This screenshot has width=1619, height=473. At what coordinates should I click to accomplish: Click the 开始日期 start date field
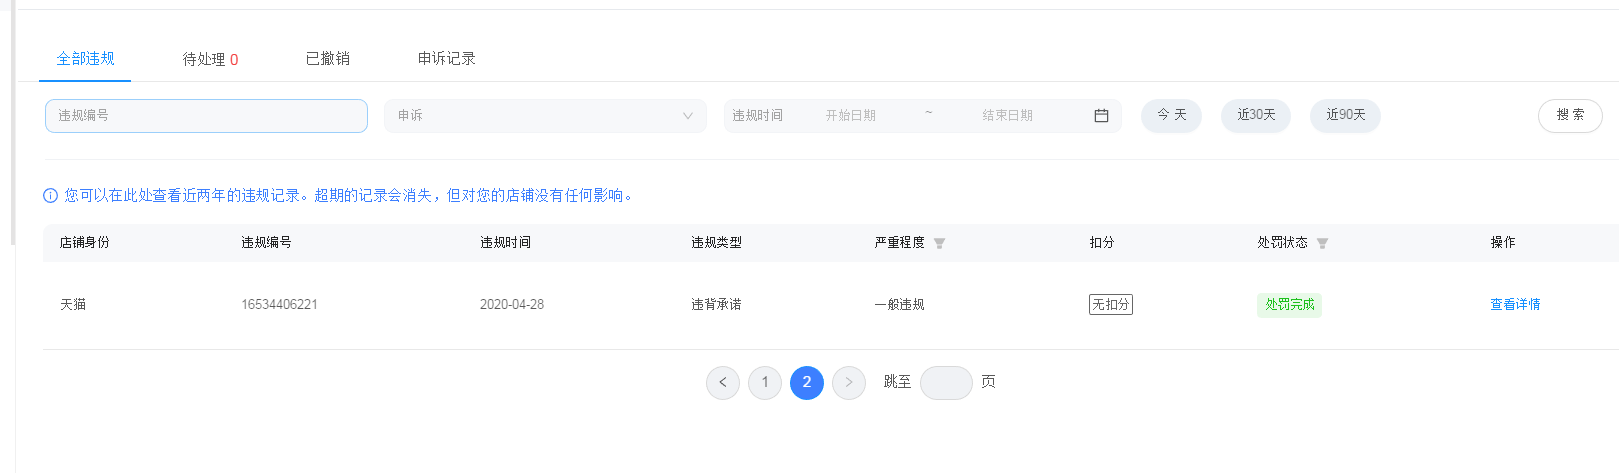pos(851,116)
